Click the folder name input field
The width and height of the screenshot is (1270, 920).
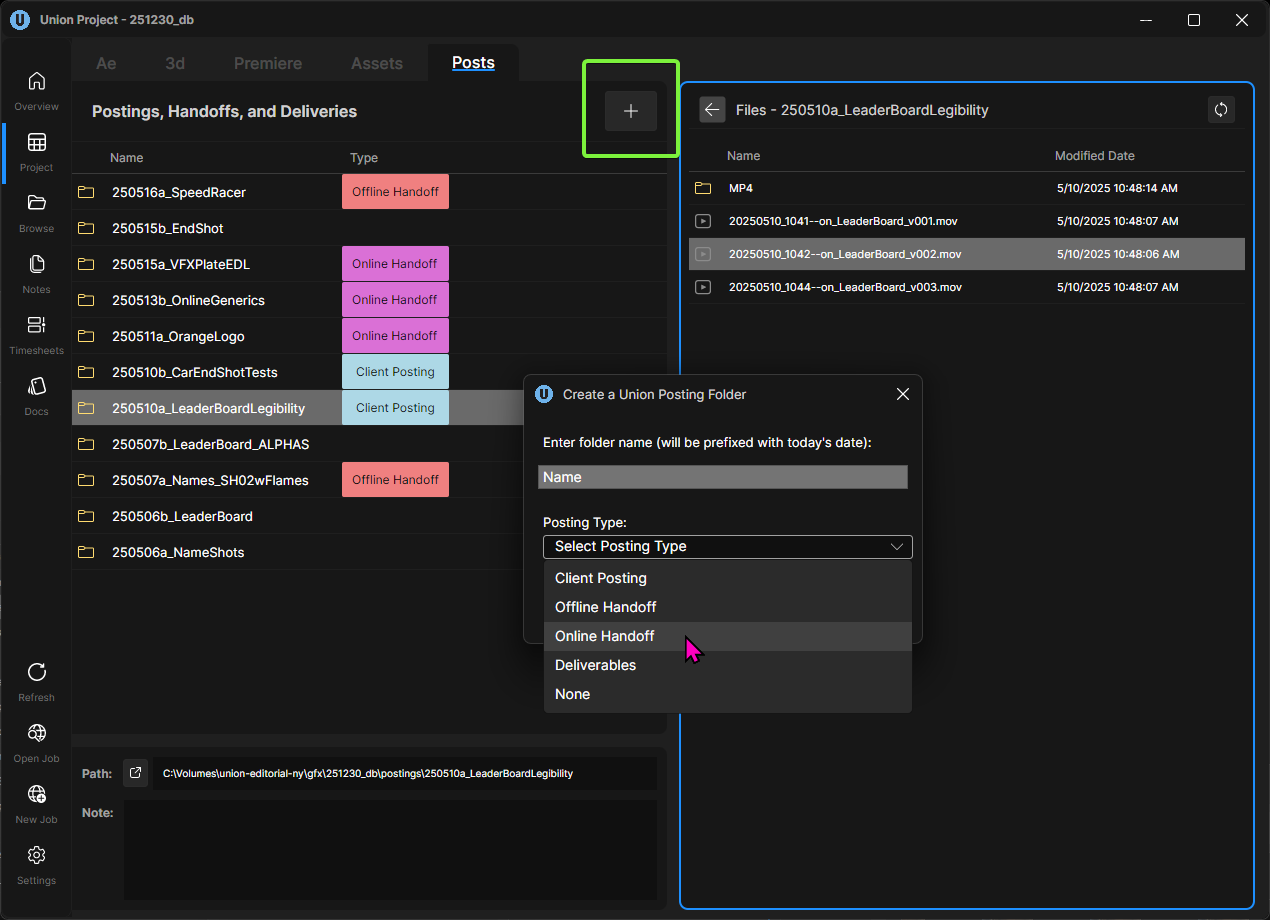pos(723,477)
